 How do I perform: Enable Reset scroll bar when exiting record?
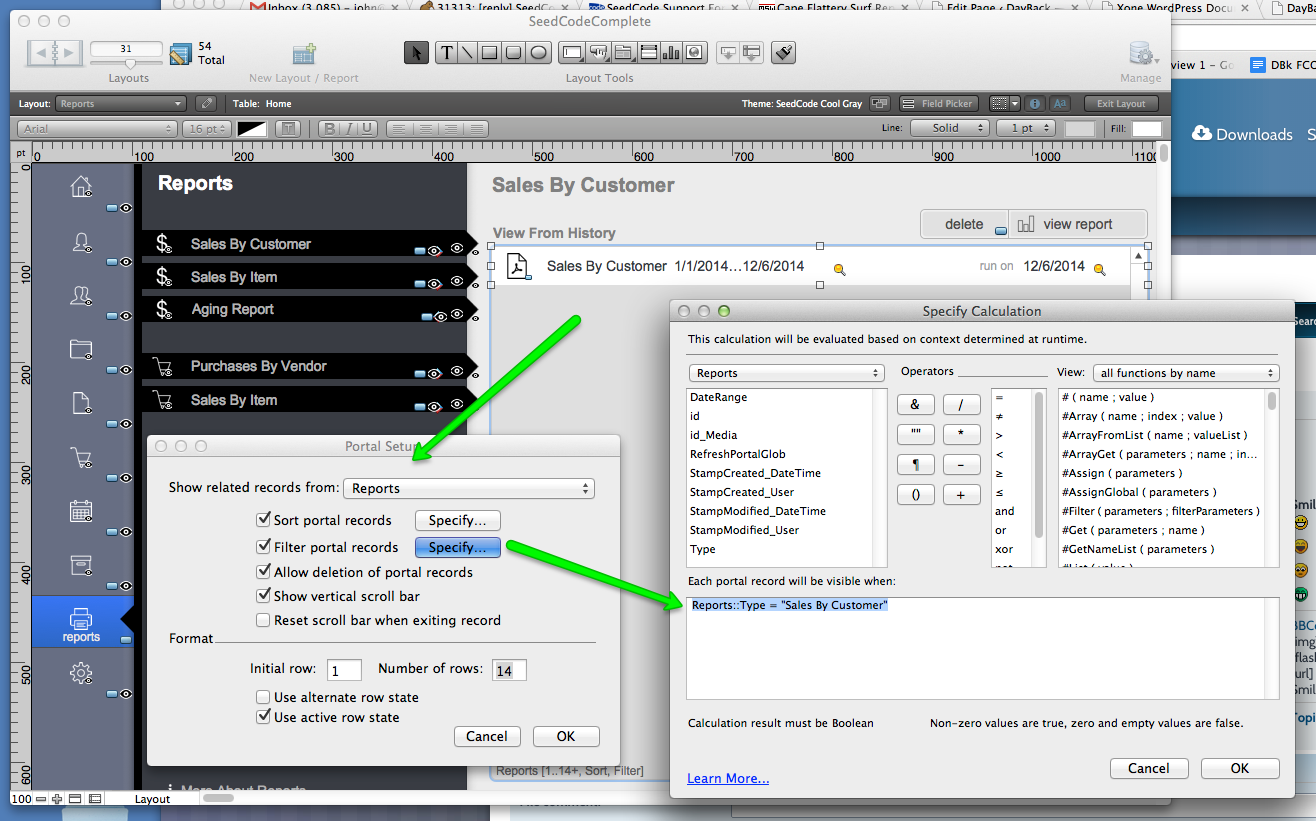click(264, 620)
